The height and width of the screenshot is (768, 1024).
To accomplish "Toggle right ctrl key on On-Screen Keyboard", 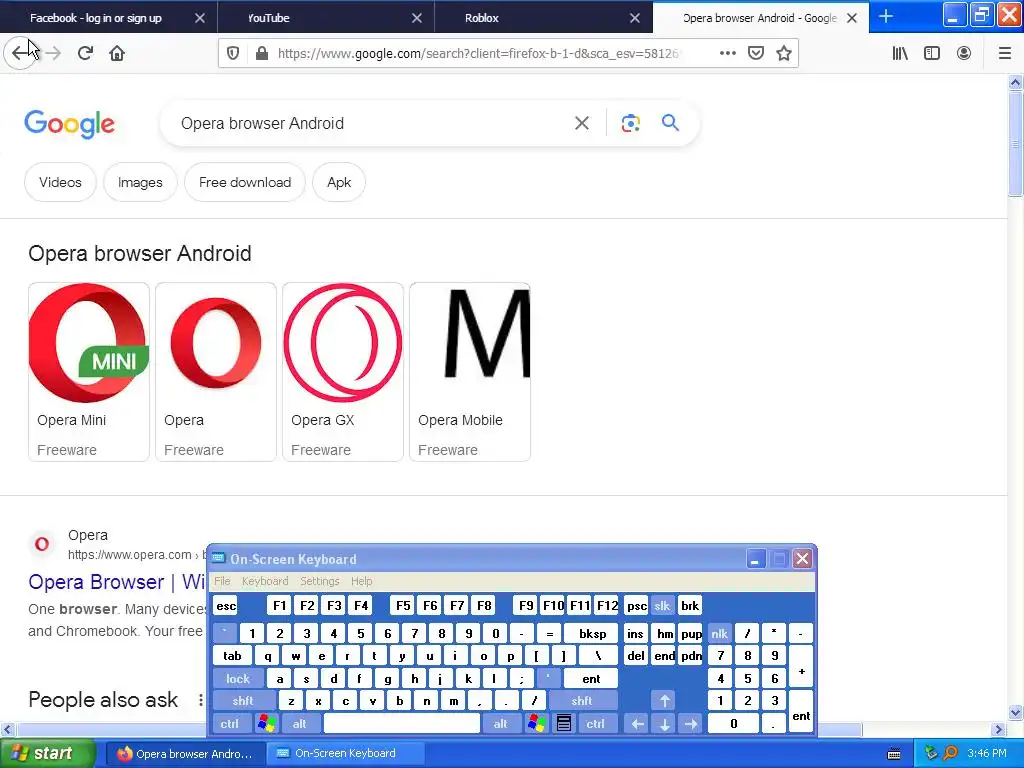I will coord(596,723).
